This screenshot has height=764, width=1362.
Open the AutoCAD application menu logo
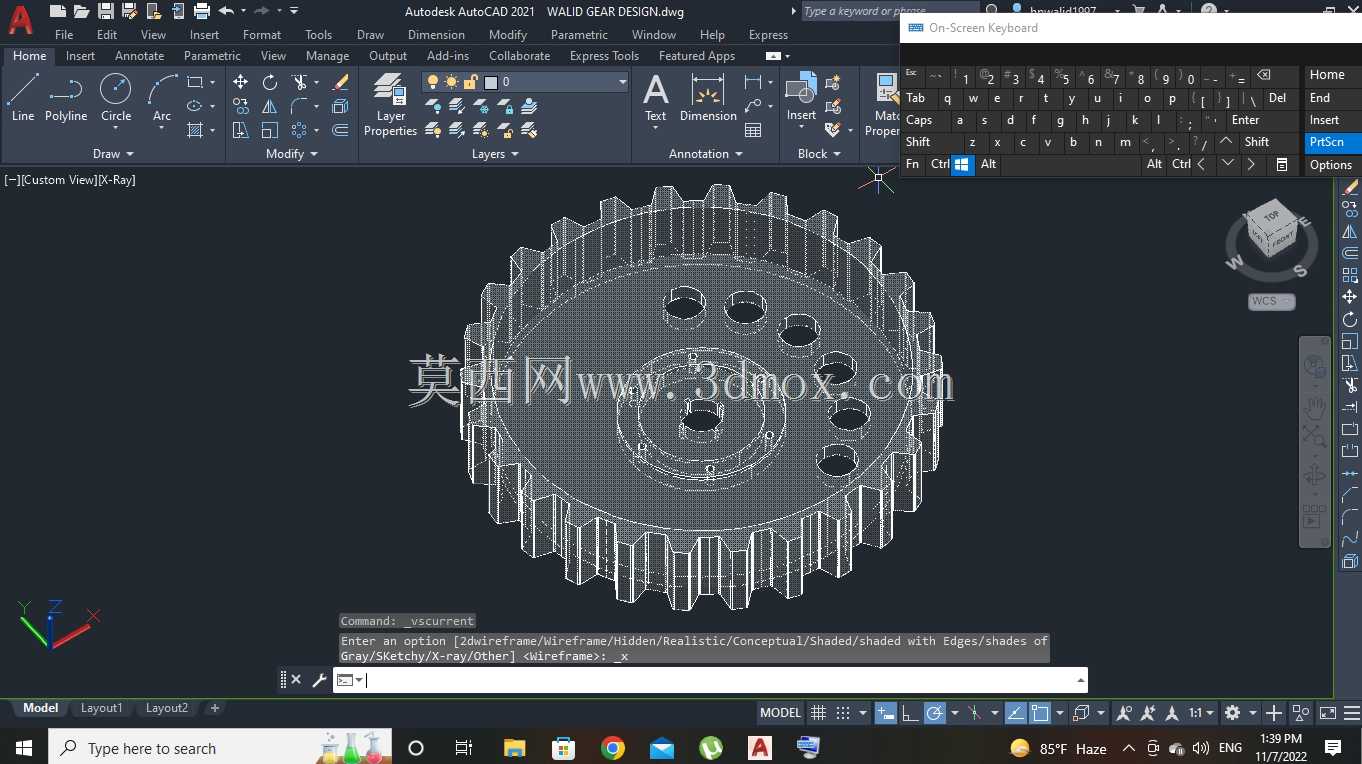click(x=20, y=18)
